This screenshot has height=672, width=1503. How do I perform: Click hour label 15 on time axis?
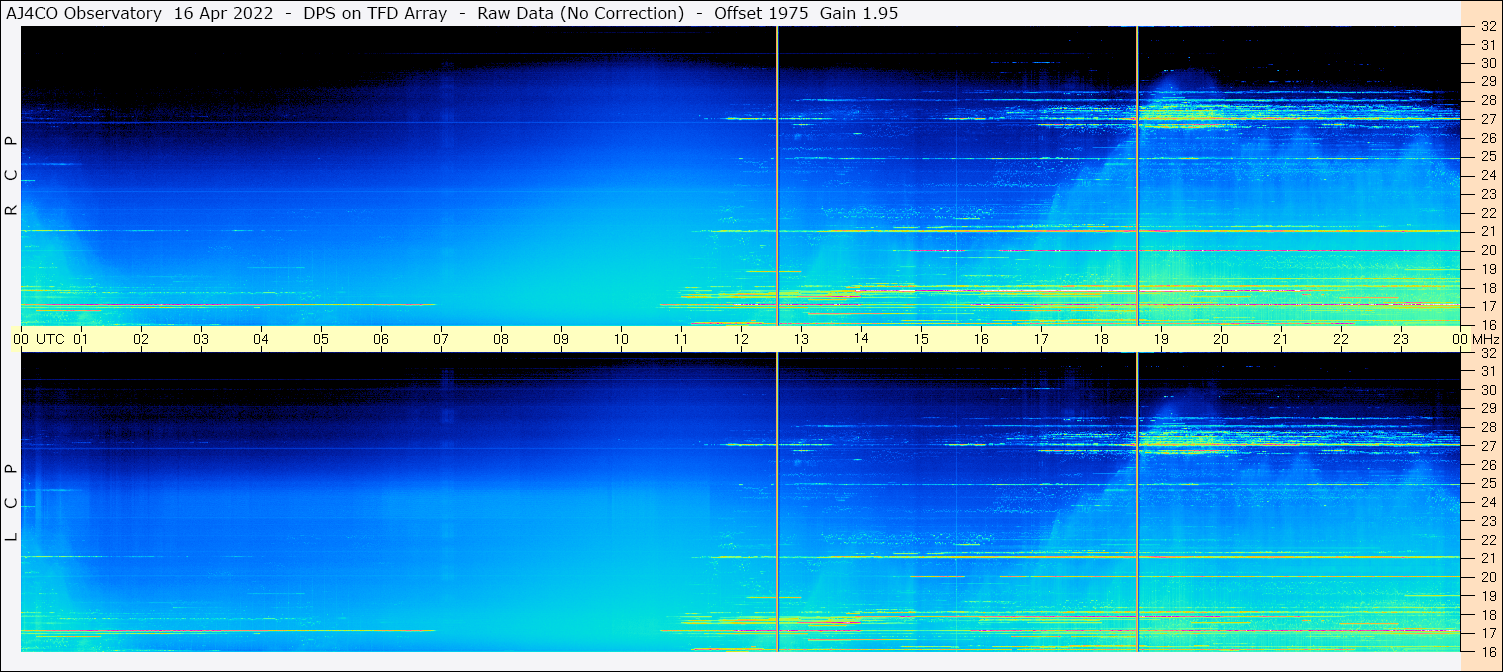921,339
